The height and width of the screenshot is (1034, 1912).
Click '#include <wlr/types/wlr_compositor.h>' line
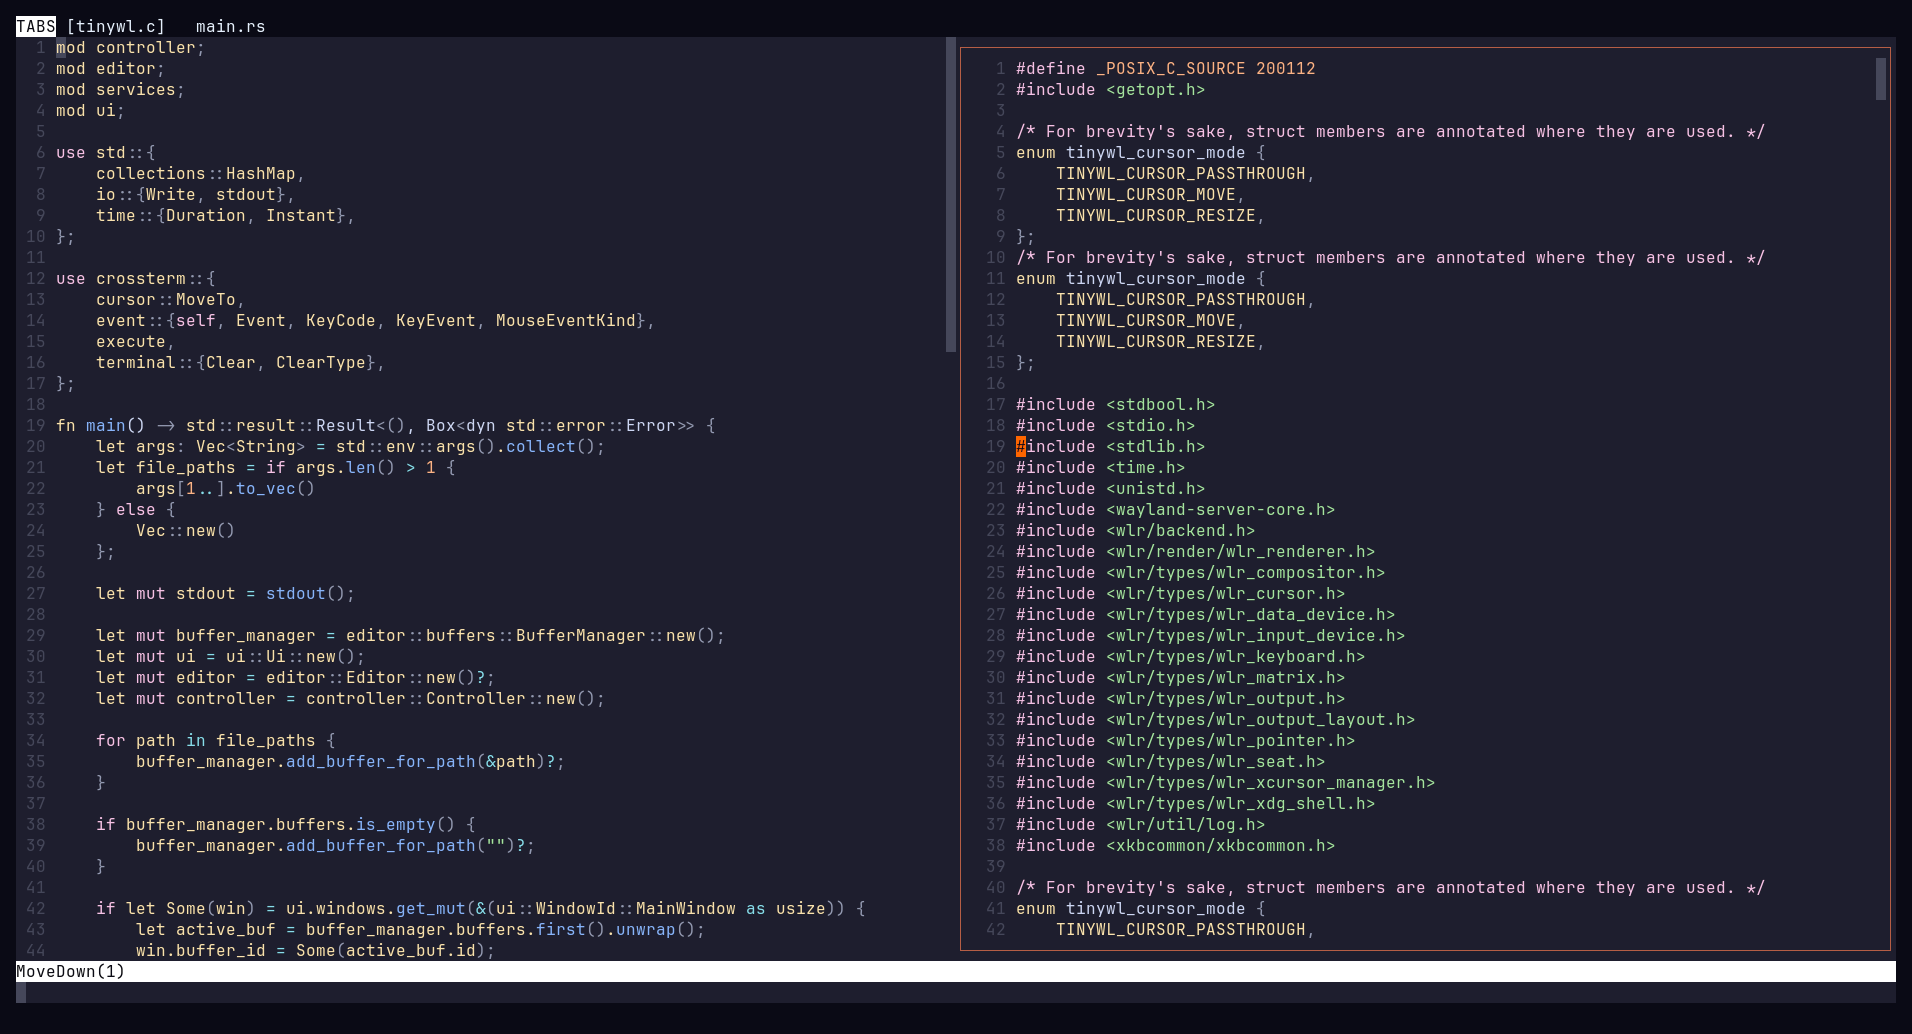tap(1201, 572)
